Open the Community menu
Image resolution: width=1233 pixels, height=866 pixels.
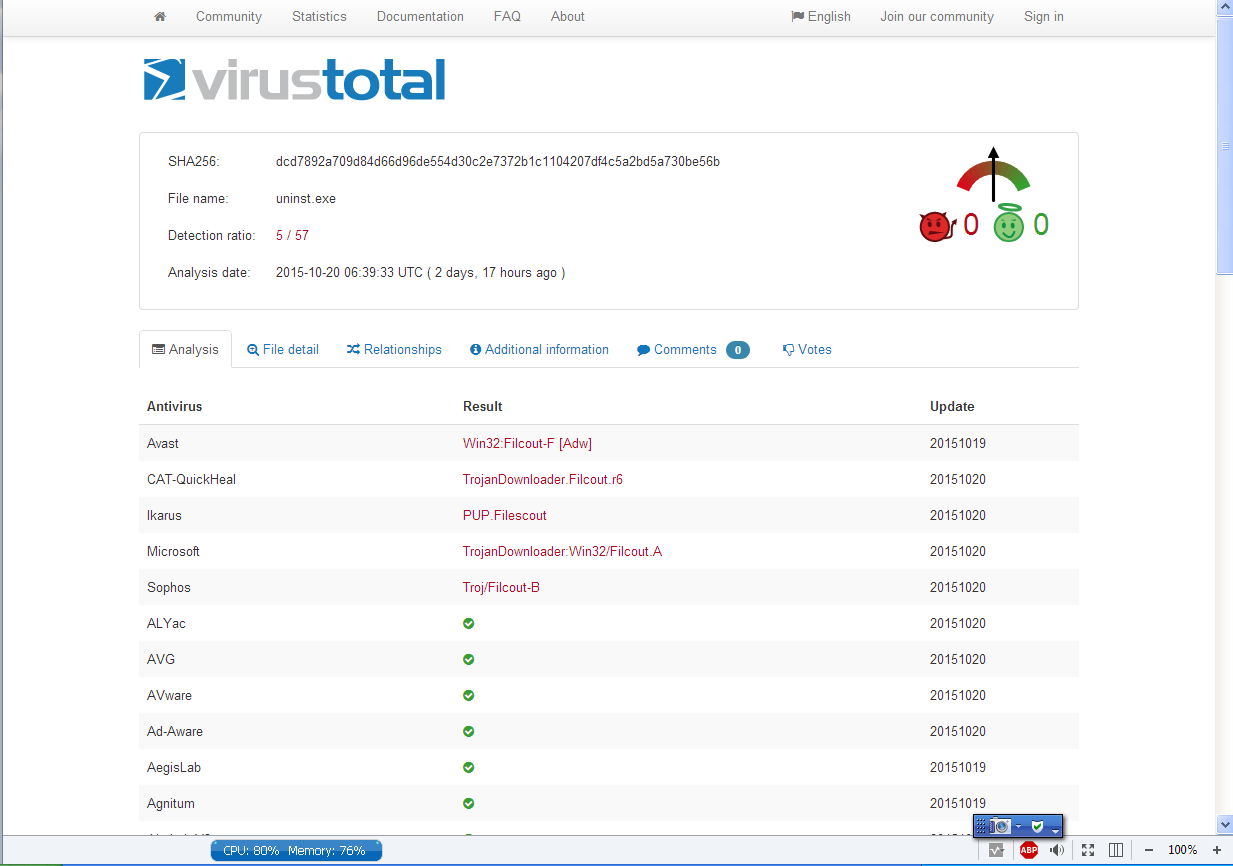(x=229, y=16)
